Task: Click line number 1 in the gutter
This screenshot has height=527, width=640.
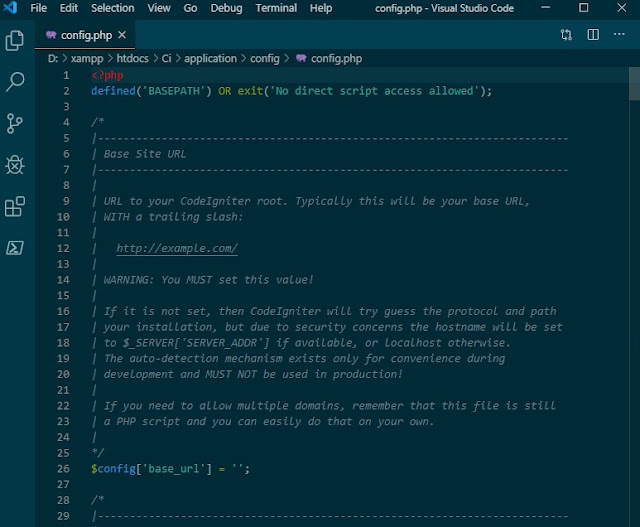Action: click(67, 76)
